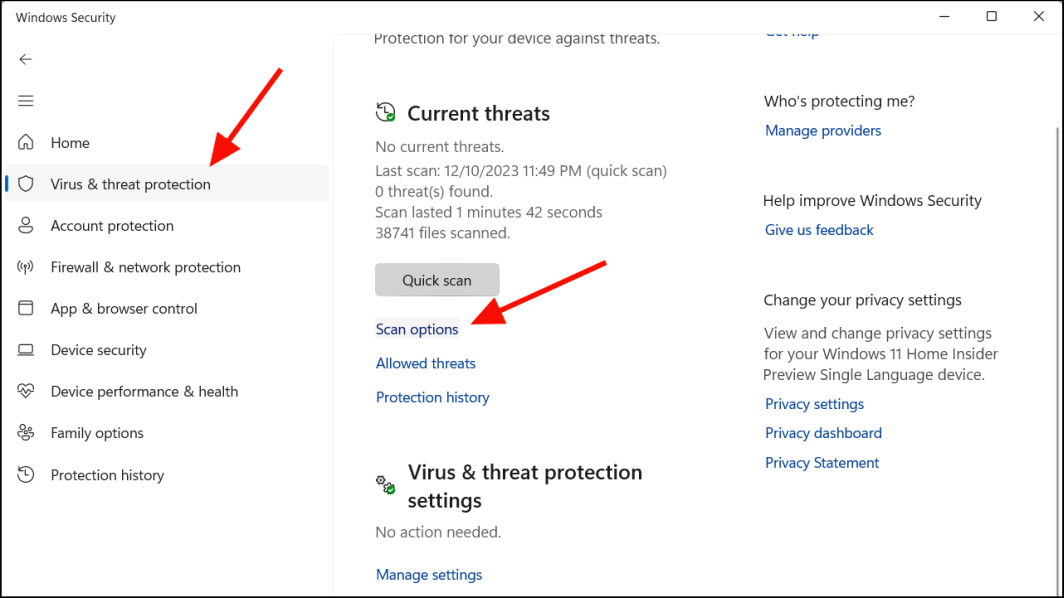Screen dimensions: 1064x598
Task: Open the Manage providers link
Action: coord(823,131)
